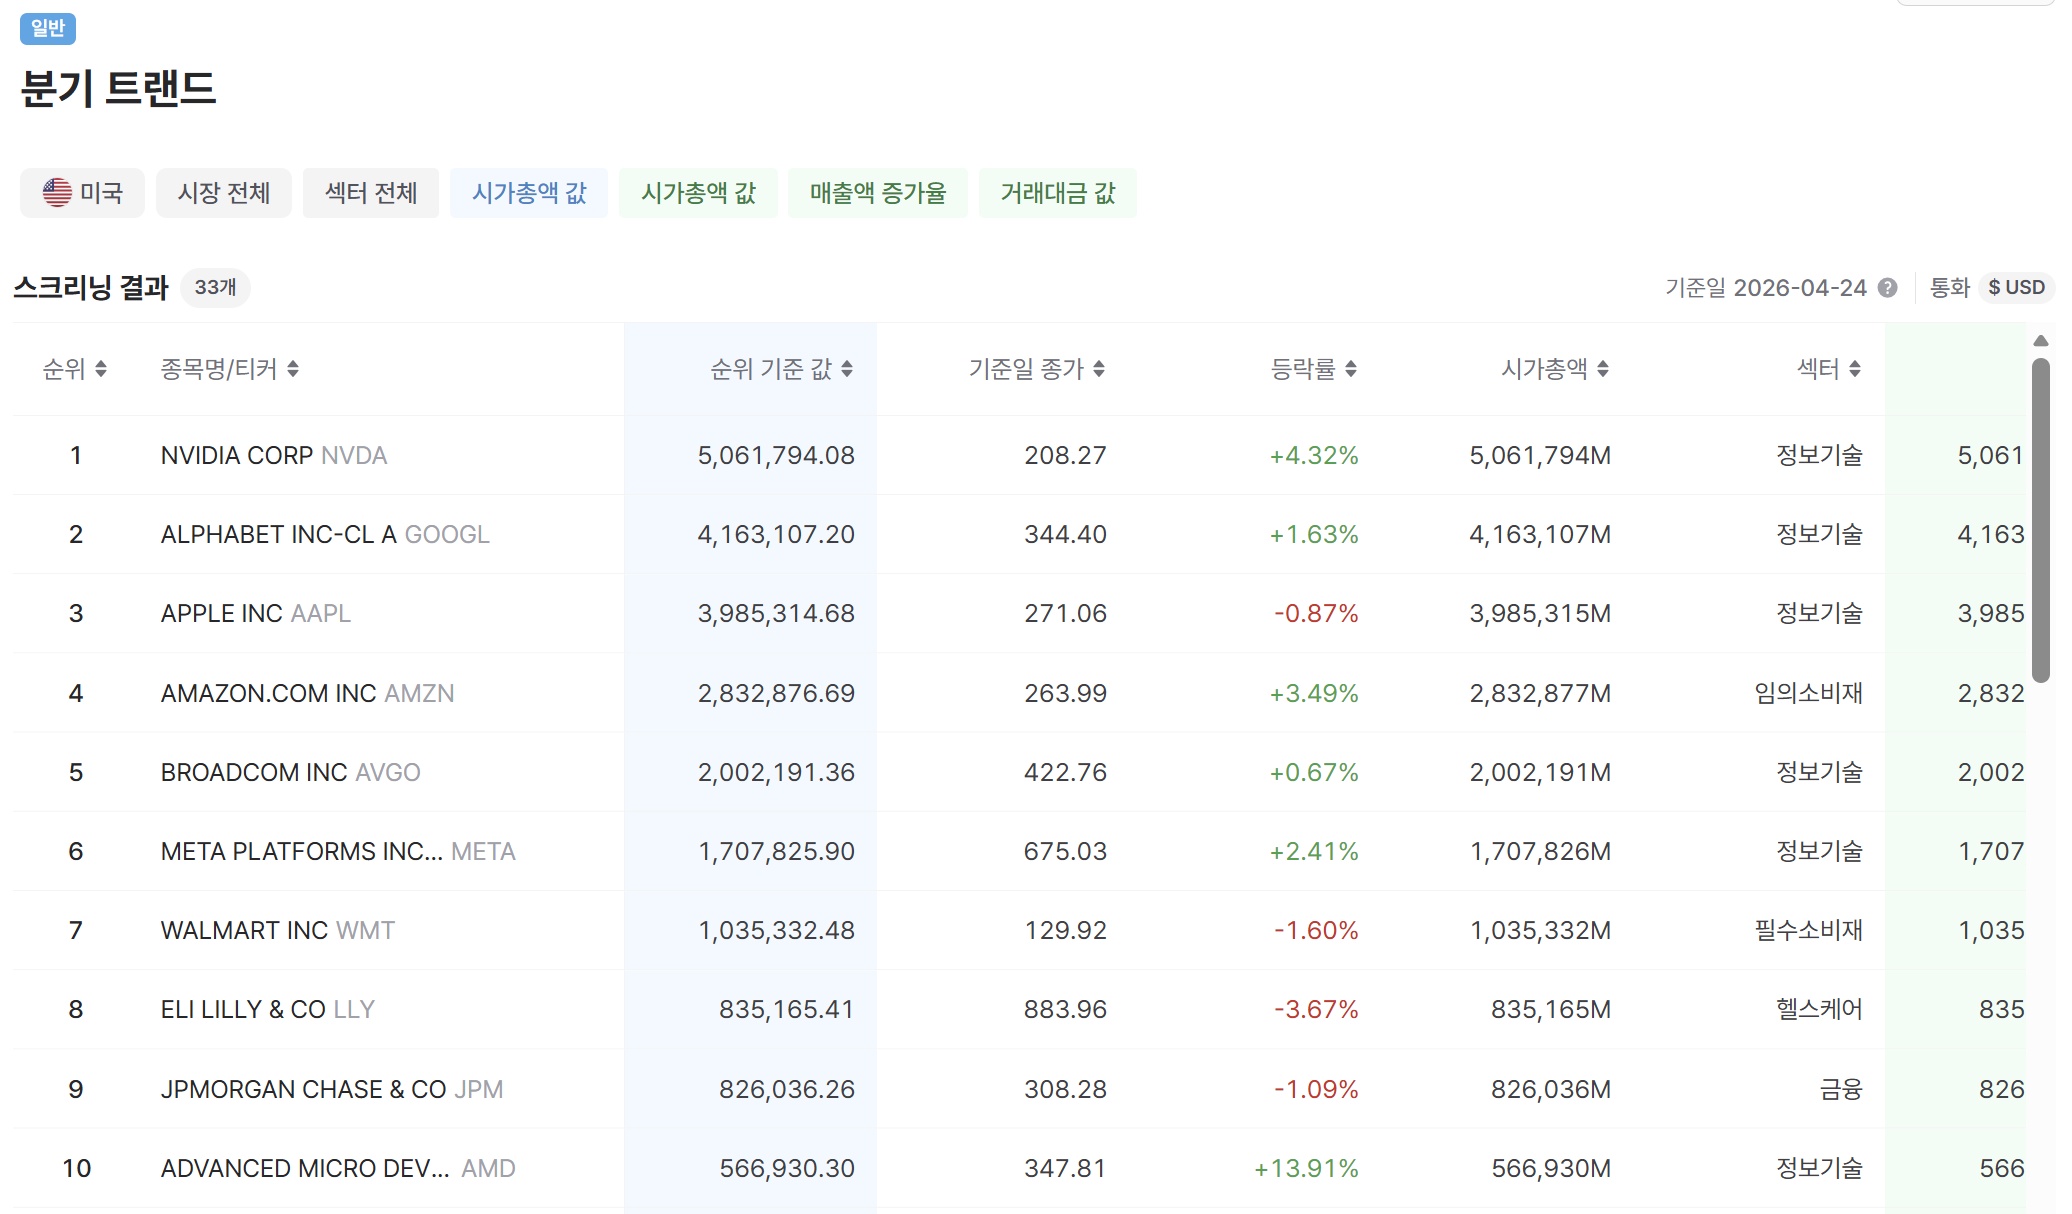The height and width of the screenshot is (1214, 2072).
Task: Click the closing price 129.92
Action: point(1065,930)
